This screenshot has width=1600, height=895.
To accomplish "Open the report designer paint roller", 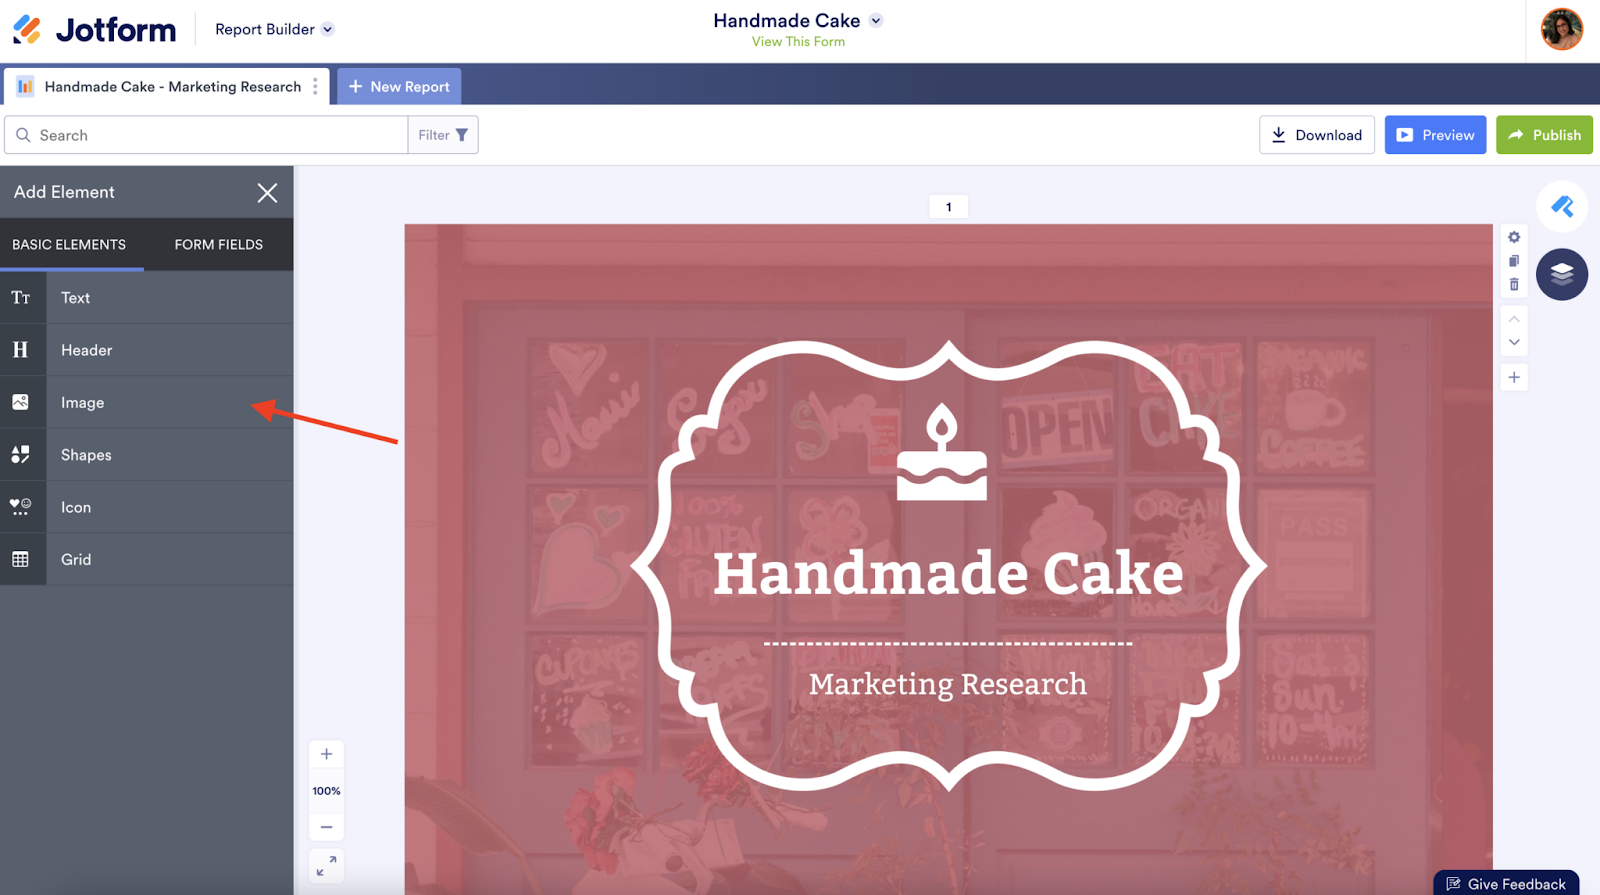I will (x=1562, y=207).
